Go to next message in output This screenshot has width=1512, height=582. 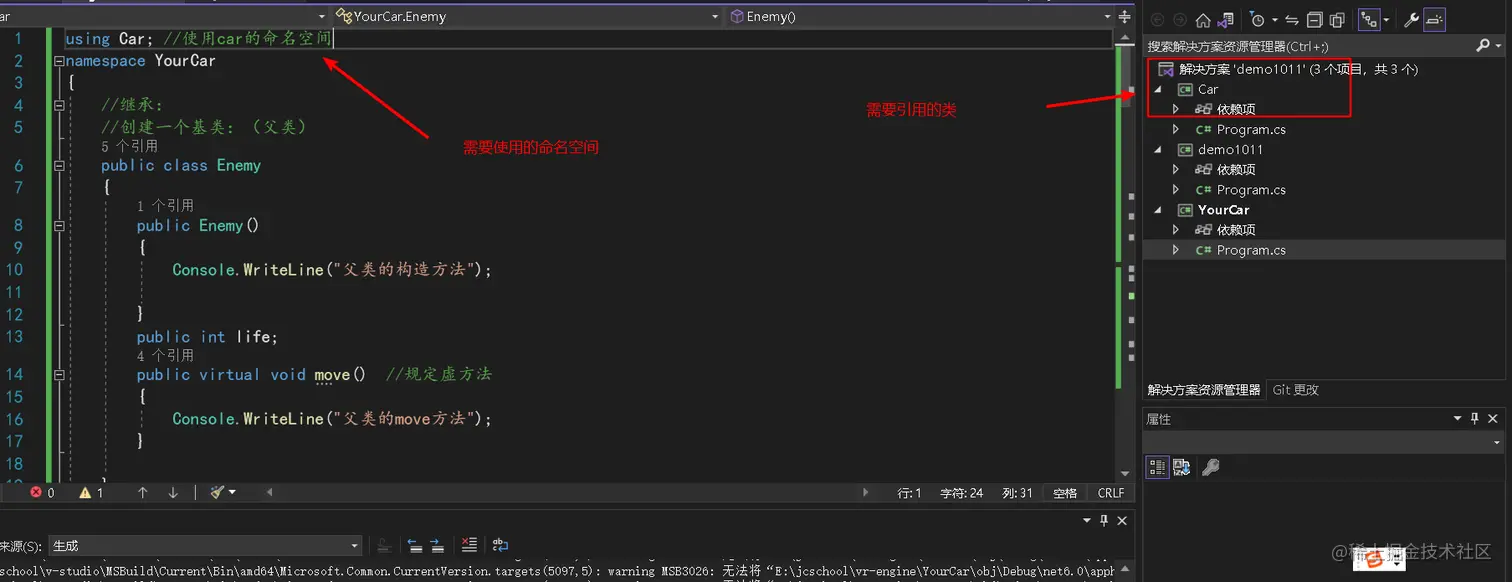pyautogui.click(x=437, y=546)
